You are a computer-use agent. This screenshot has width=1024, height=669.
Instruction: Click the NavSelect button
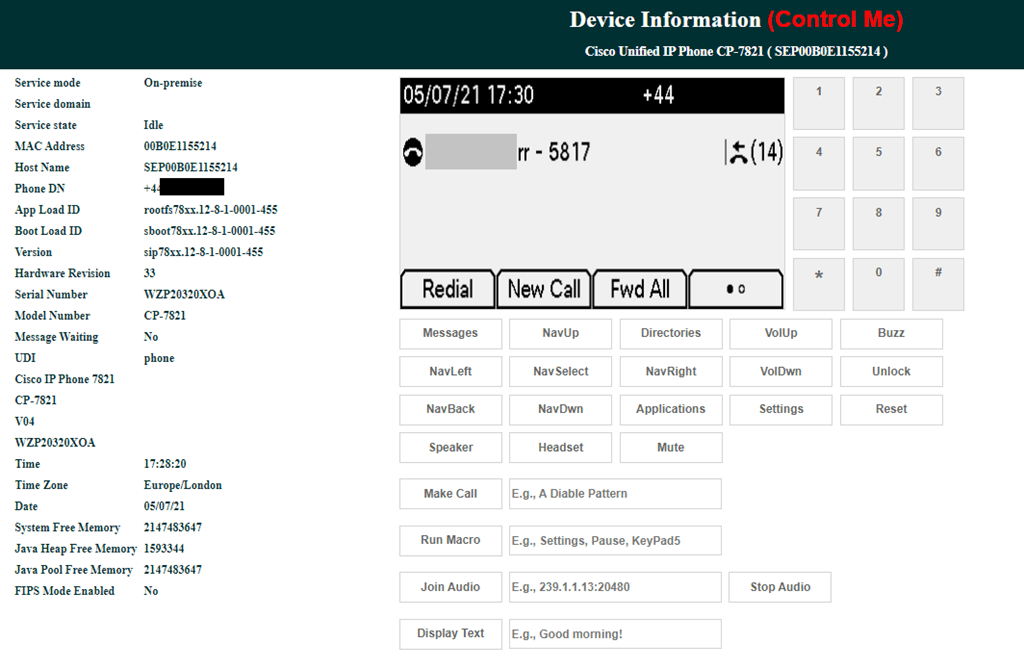click(560, 371)
